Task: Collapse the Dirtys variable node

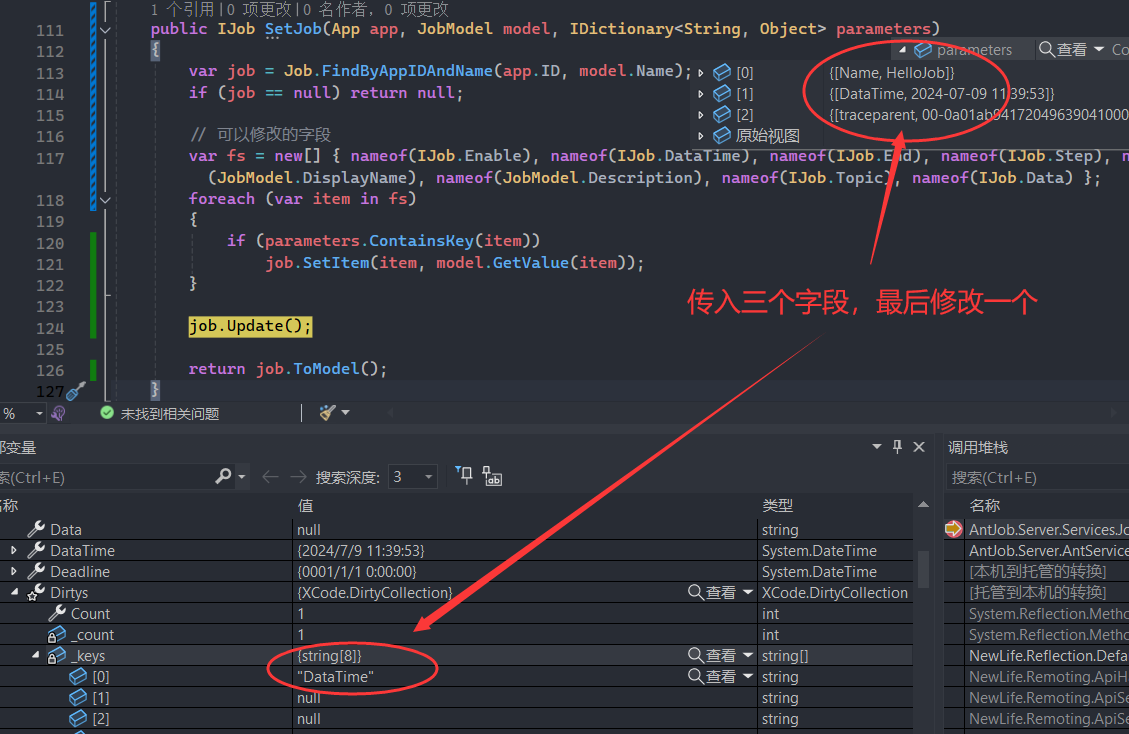Action: (x=14, y=593)
